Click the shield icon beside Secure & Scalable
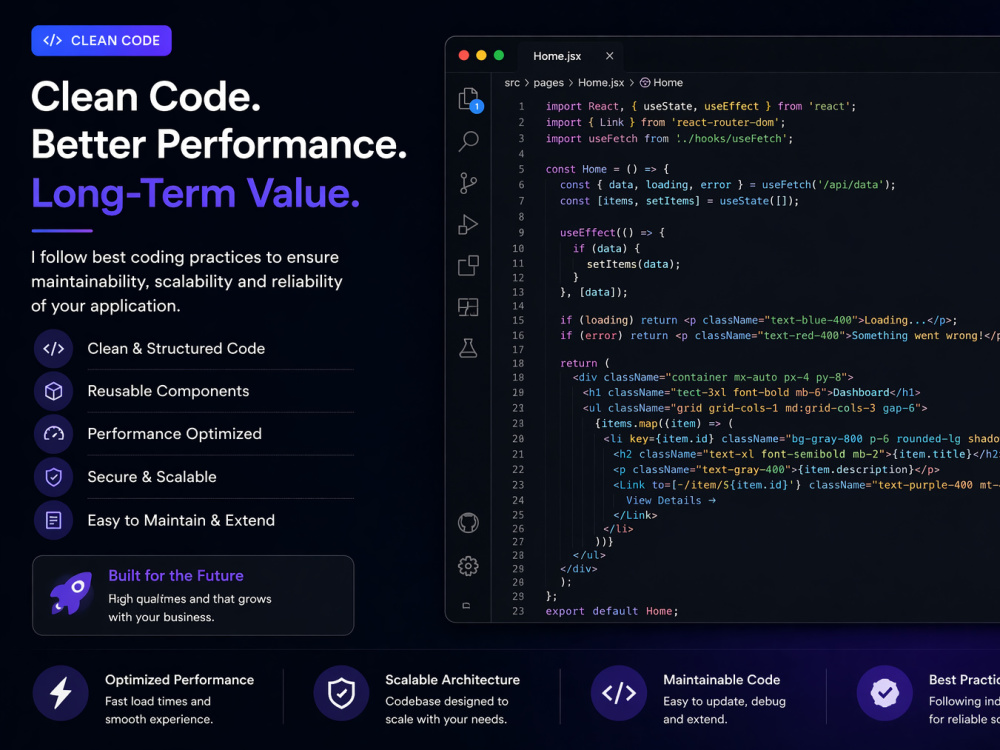1000x750 pixels. pyautogui.click(x=54, y=476)
